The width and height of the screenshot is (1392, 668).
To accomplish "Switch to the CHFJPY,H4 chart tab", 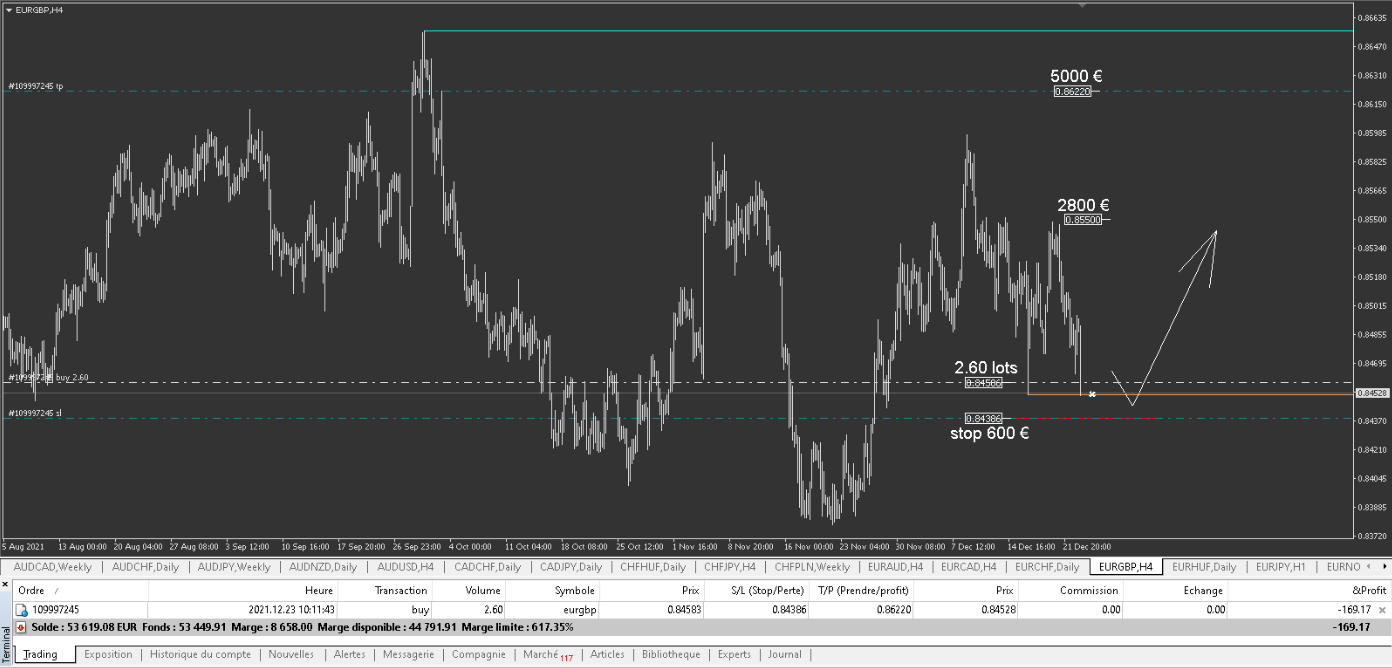I will click(x=730, y=567).
